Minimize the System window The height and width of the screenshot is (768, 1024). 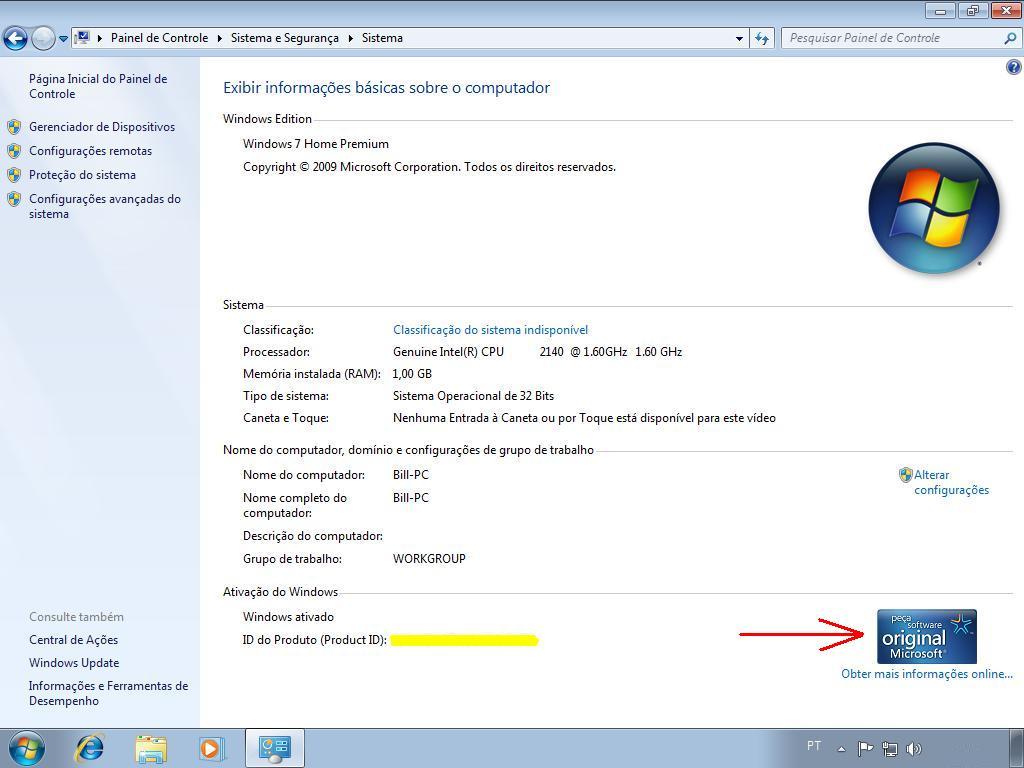pyautogui.click(x=941, y=10)
